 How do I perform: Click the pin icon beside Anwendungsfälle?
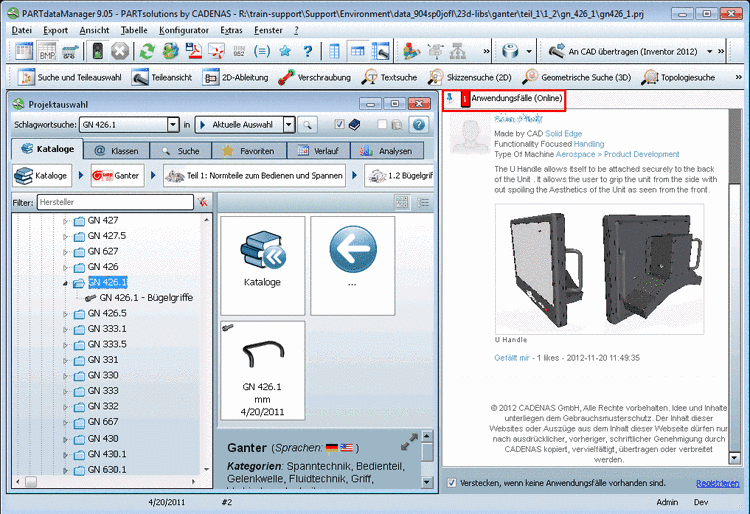pos(450,98)
